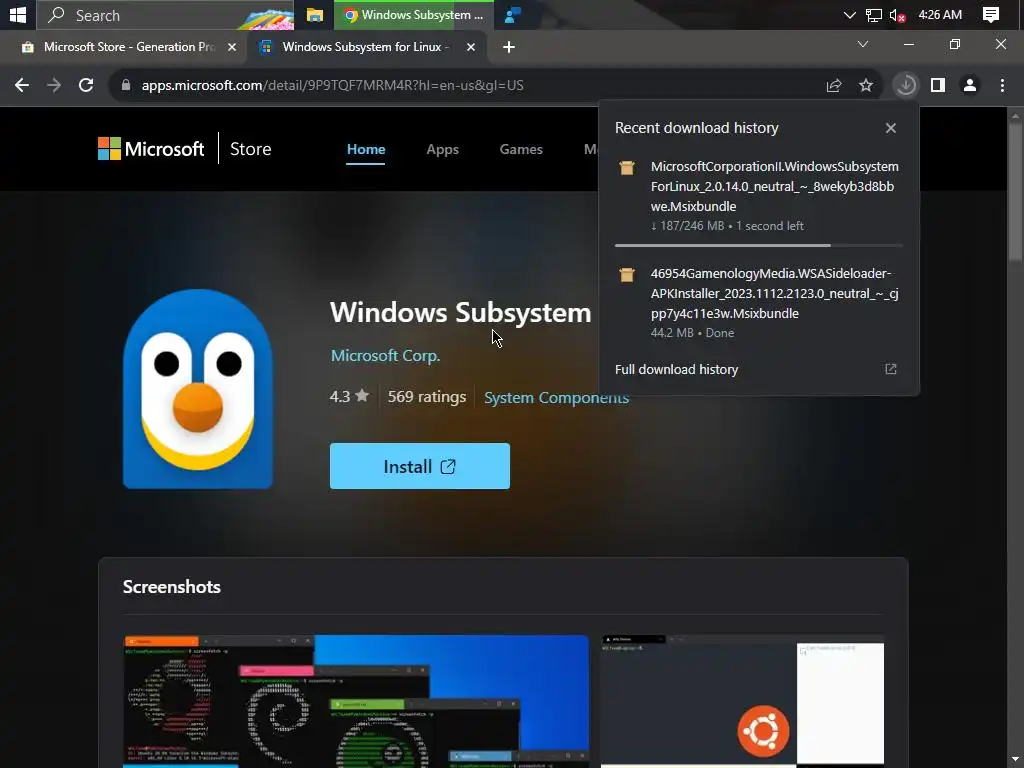Close the Recent download history popup
Image resolution: width=1024 pixels, height=768 pixels.
(891, 128)
